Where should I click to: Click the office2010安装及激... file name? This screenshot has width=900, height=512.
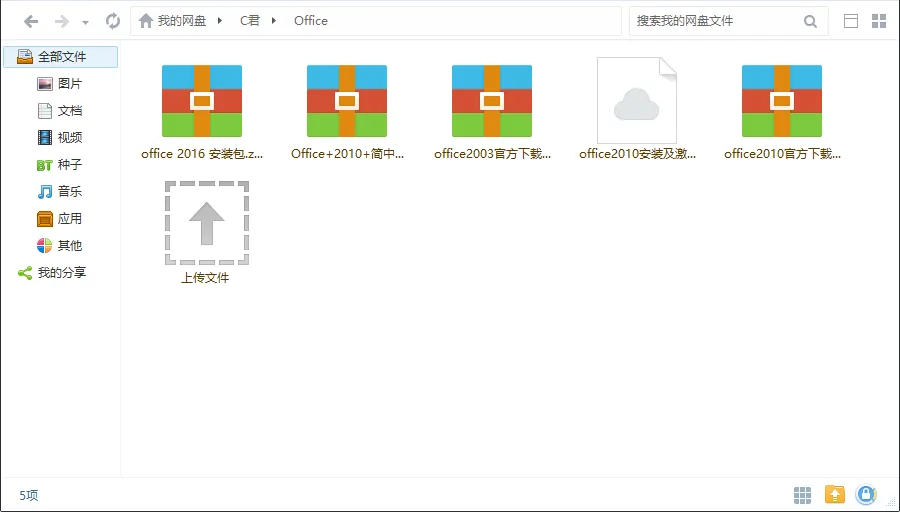(x=638, y=154)
